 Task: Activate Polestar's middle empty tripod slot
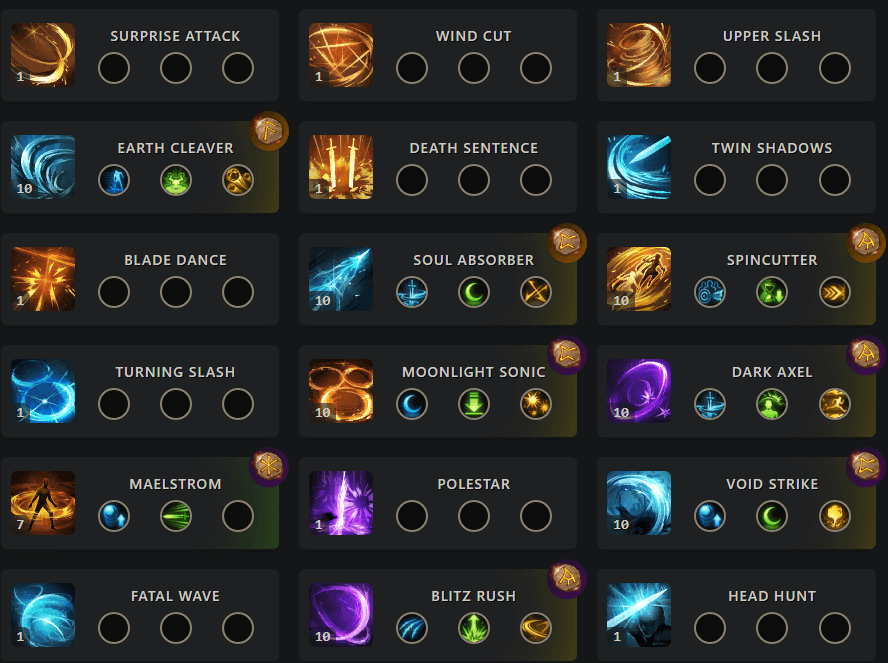[x=474, y=516]
